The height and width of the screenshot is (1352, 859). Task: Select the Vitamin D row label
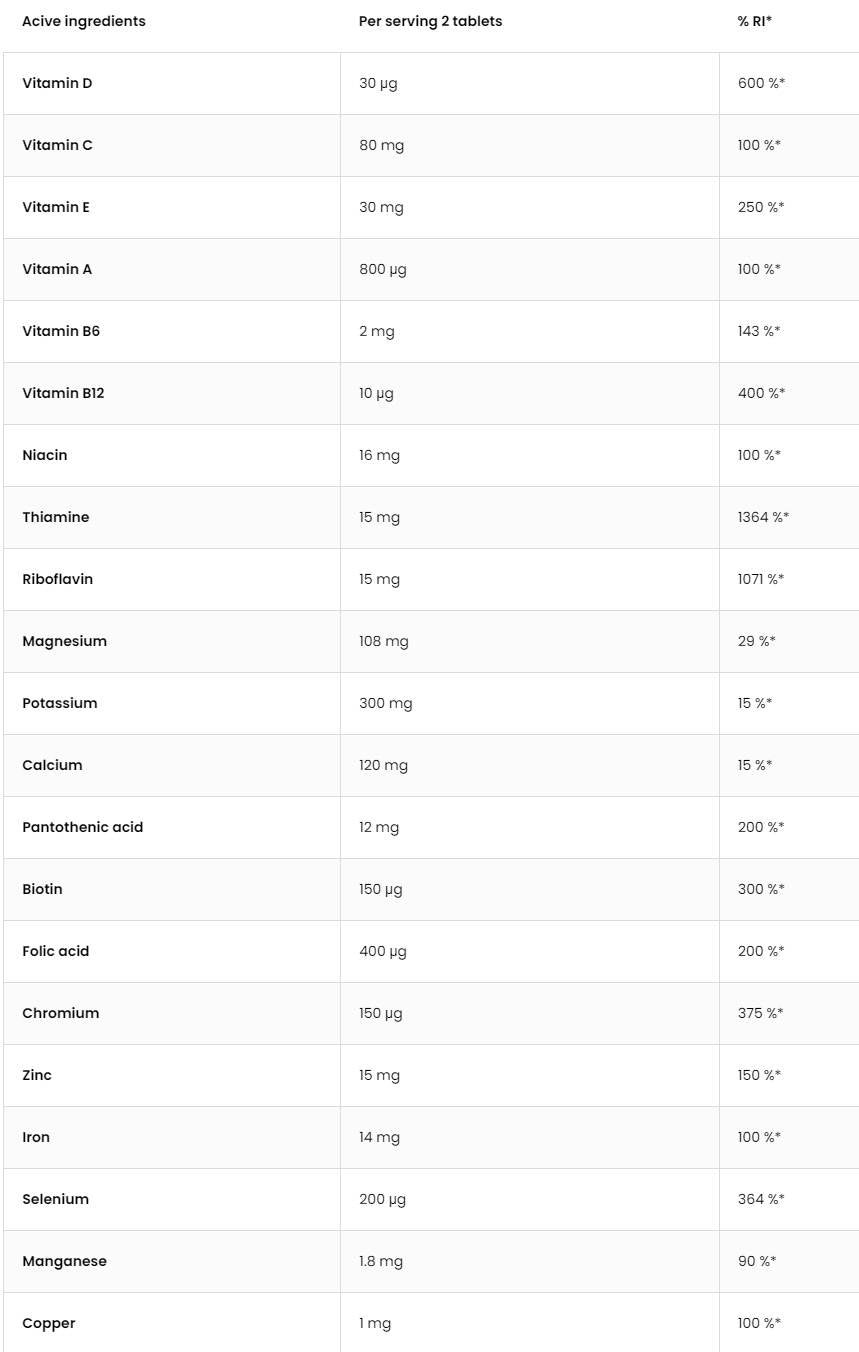point(57,83)
